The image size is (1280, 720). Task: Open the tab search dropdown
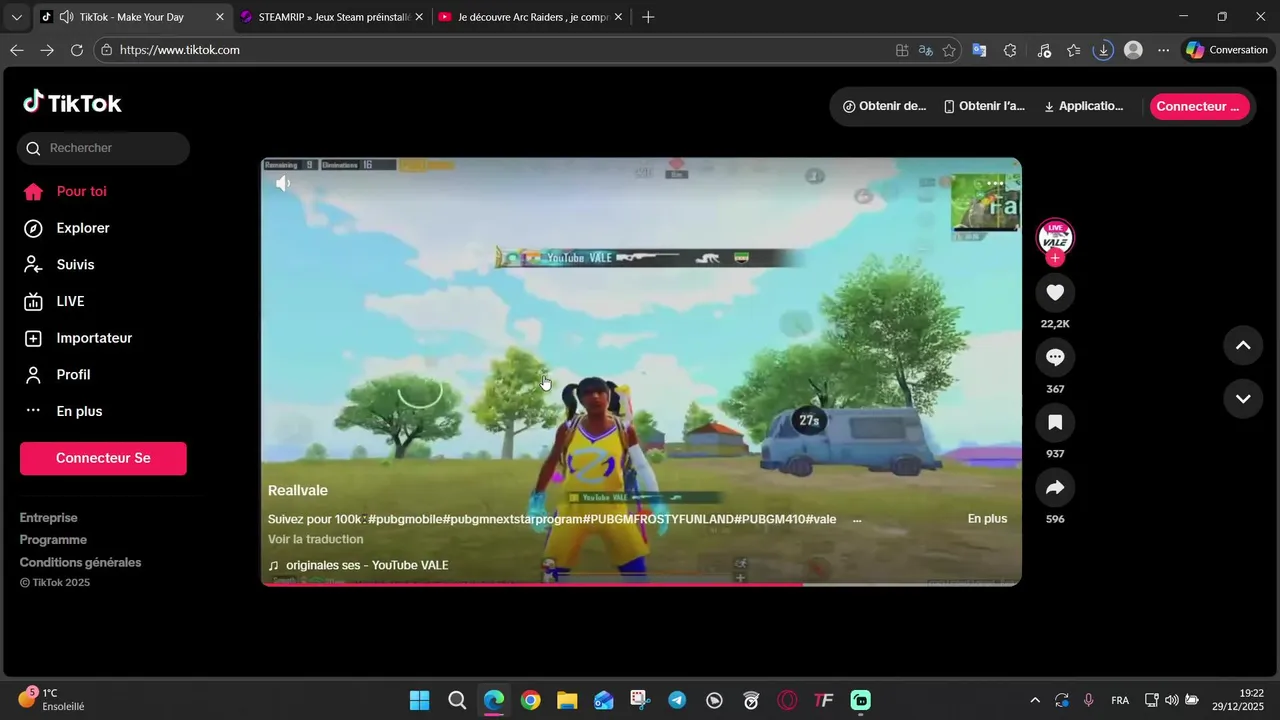(16, 17)
